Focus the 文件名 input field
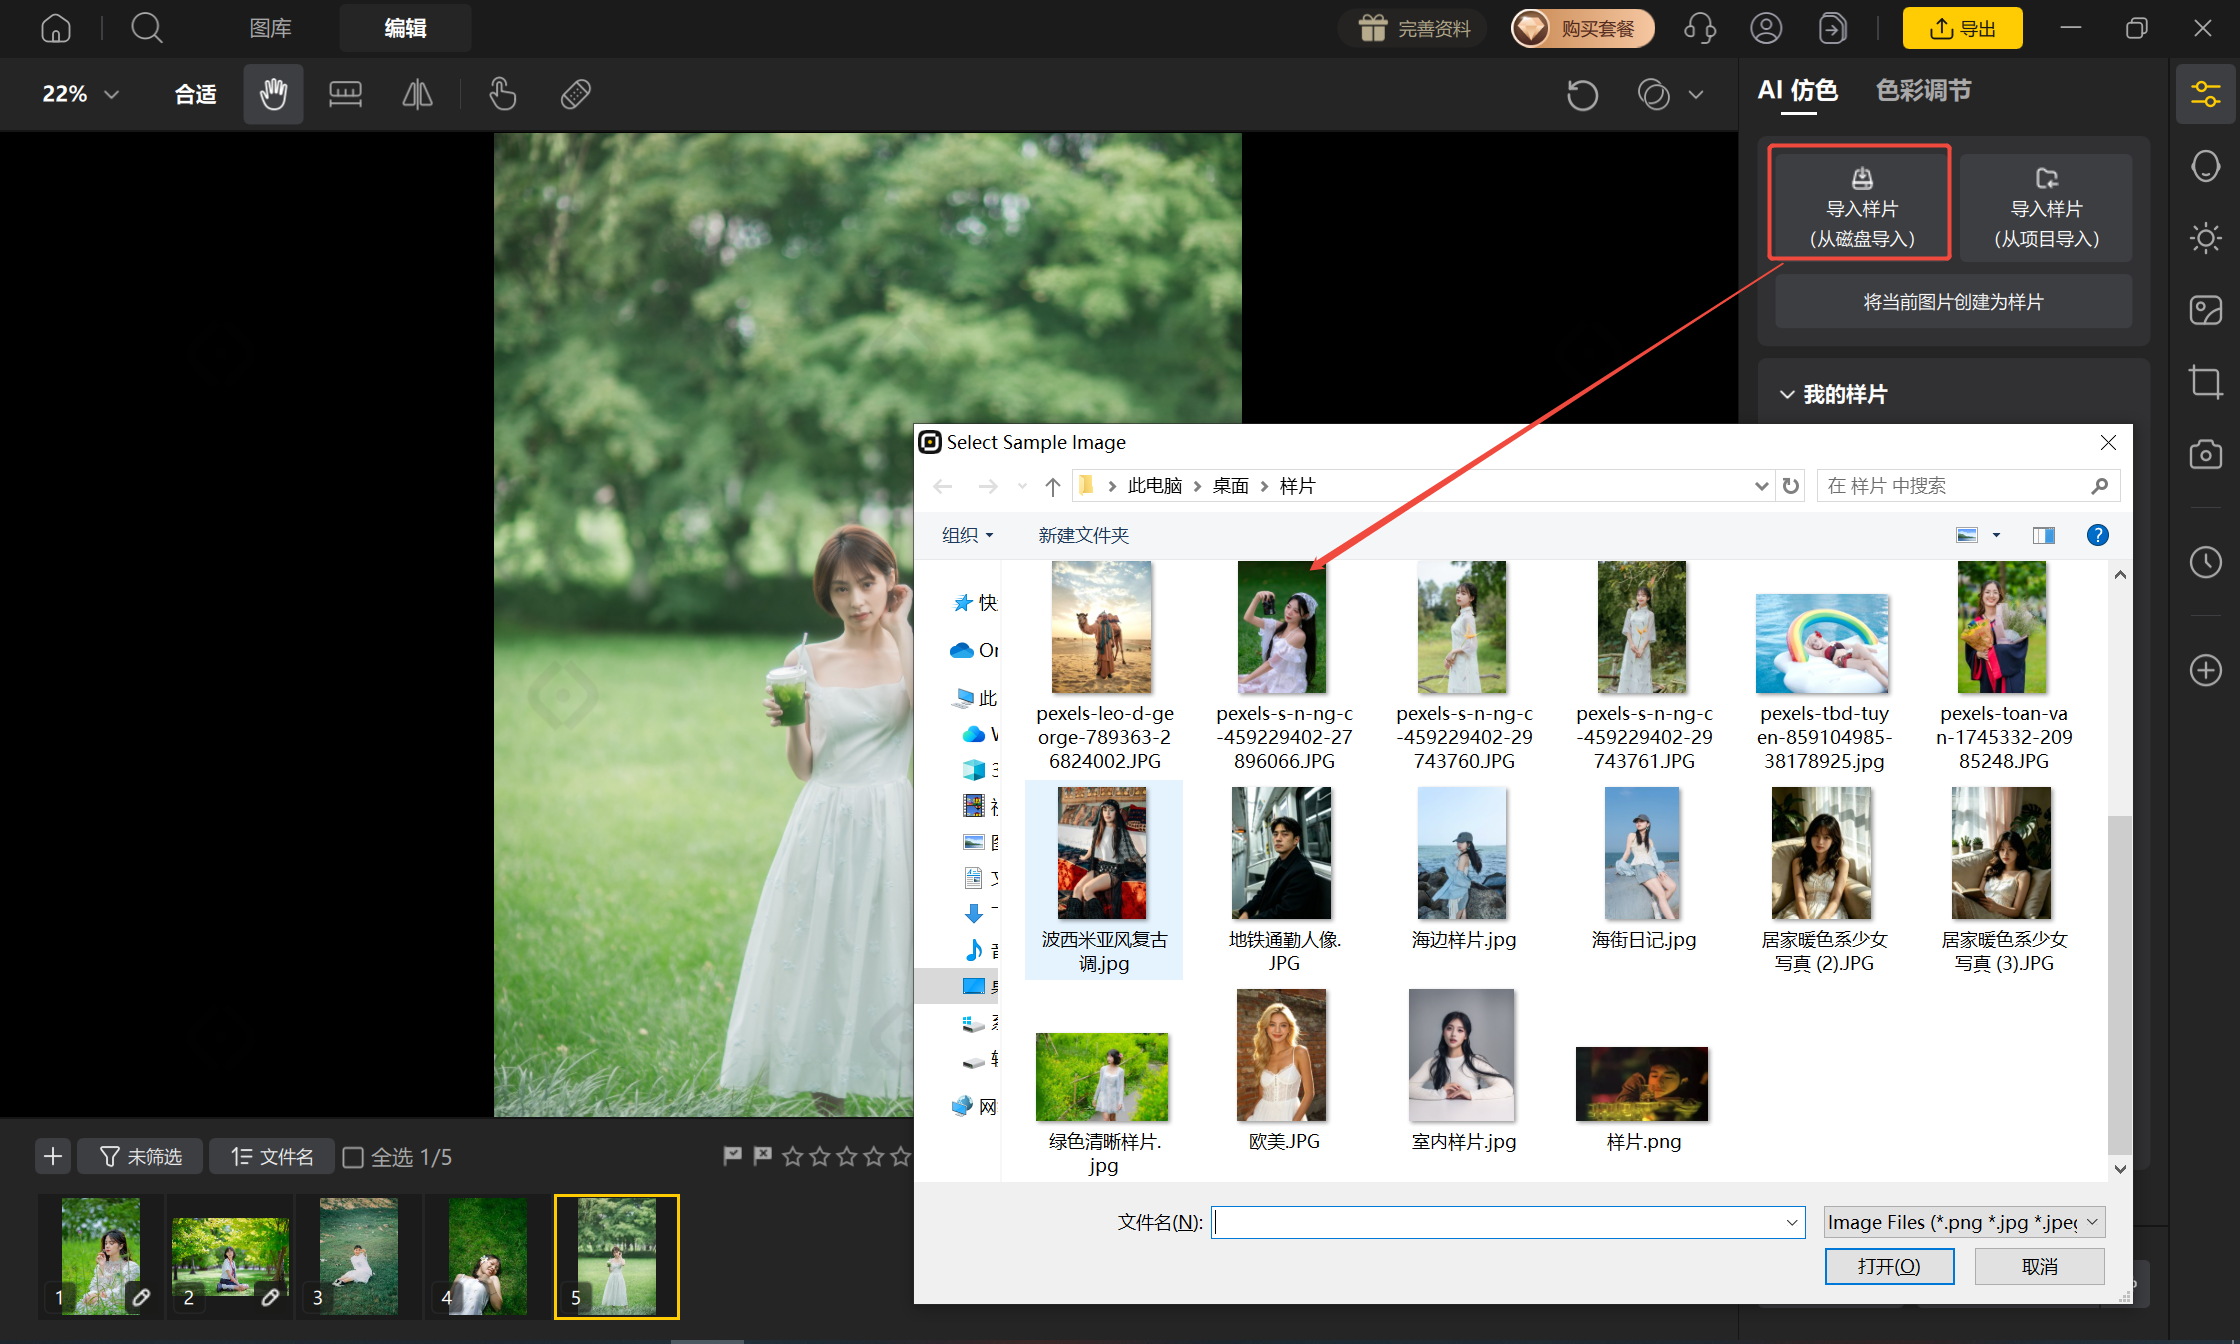 1507,1222
